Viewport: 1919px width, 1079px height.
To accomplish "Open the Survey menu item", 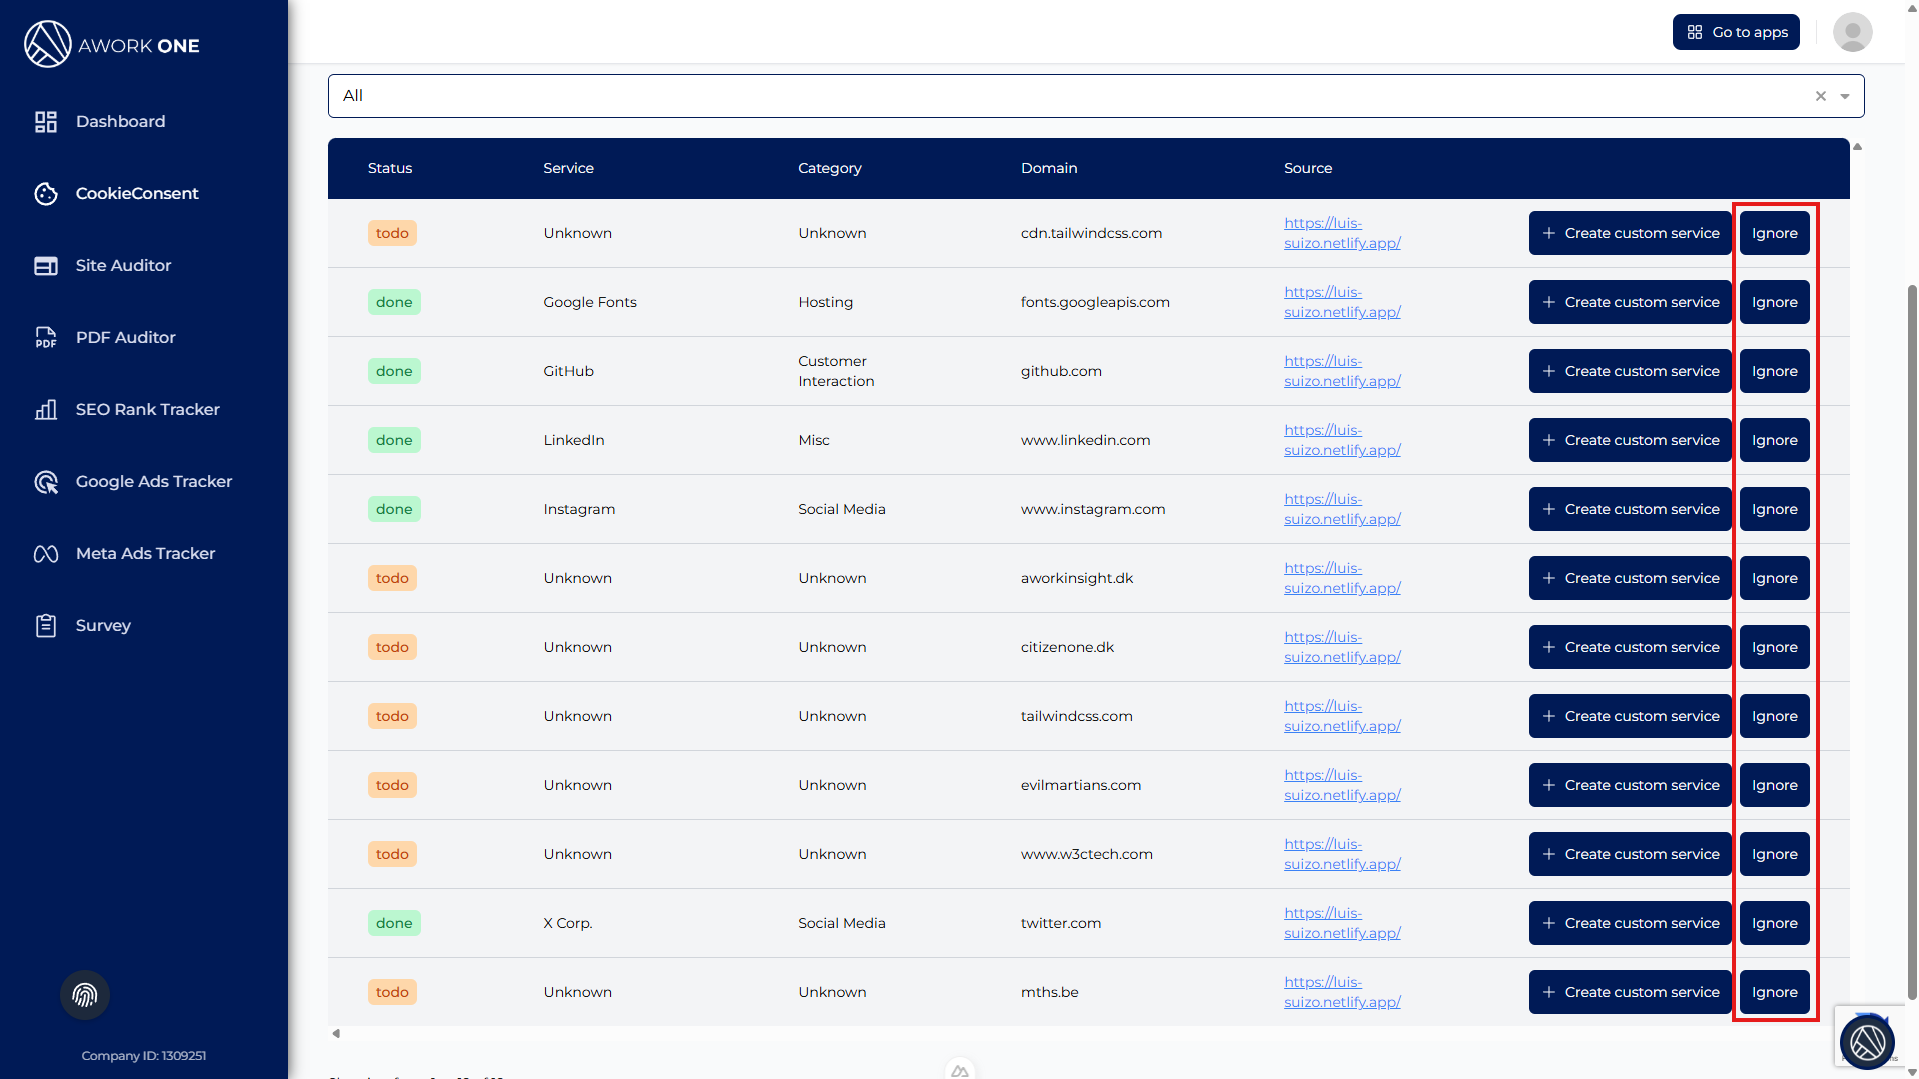I will [103, 626].
